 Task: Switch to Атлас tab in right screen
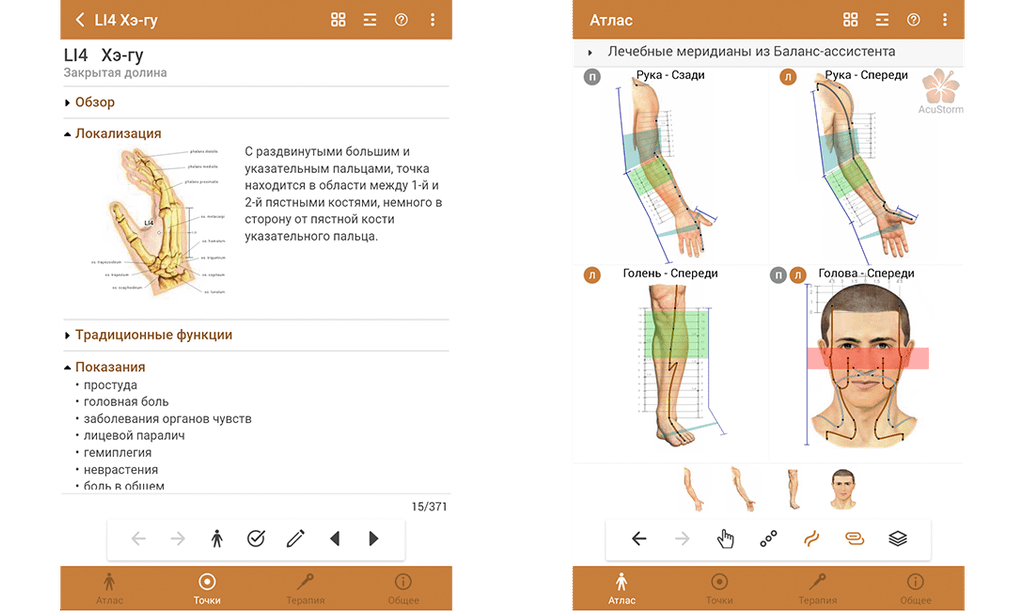(621, 588)
